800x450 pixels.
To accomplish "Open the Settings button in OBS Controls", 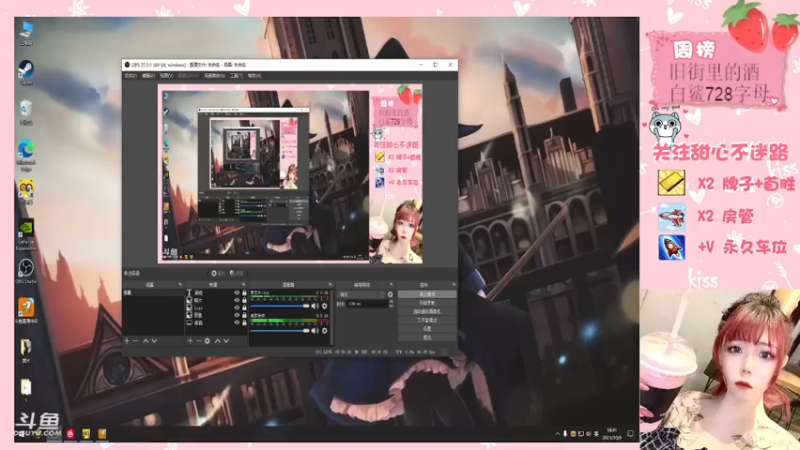I will coord(427,329).
